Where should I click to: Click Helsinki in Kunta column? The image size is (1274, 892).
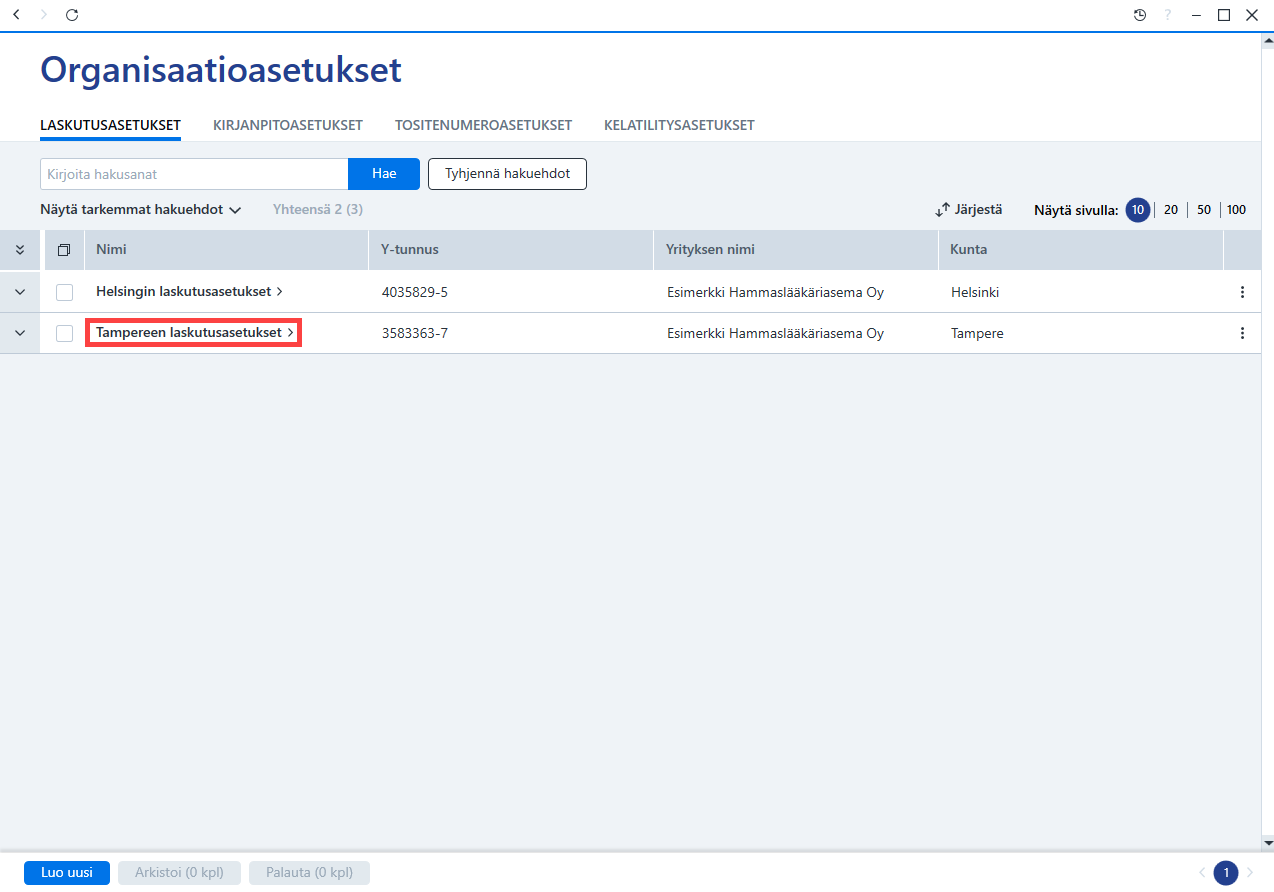click(x=975, y=293)
